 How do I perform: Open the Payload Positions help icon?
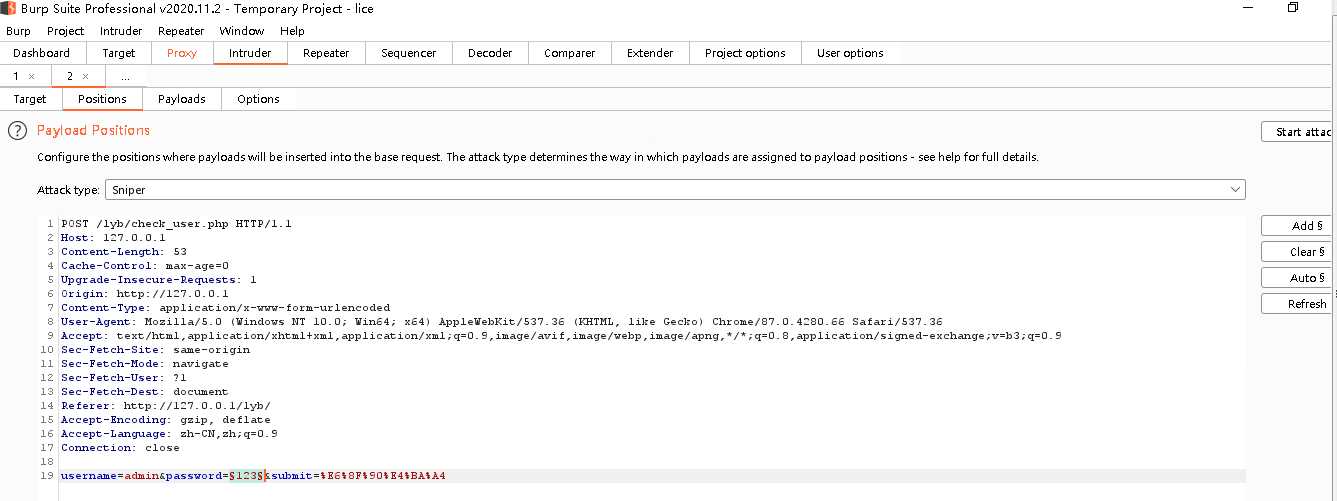coord(17,131)
